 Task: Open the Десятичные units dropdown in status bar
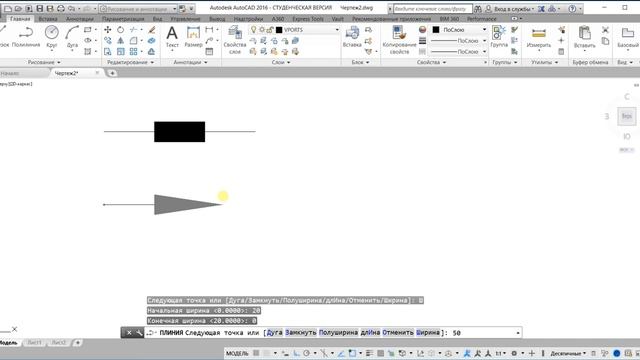click(x=568, y=353)
